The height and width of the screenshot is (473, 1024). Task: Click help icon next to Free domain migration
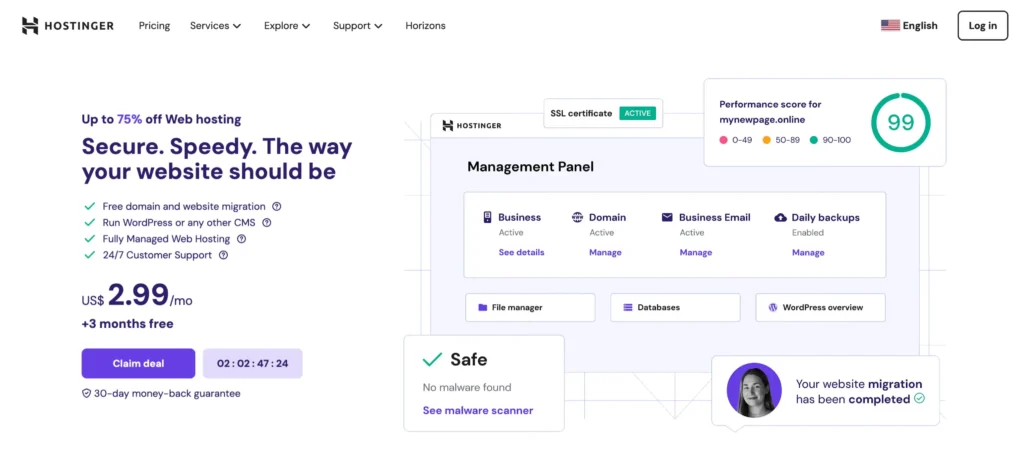[x=277, y=206]
